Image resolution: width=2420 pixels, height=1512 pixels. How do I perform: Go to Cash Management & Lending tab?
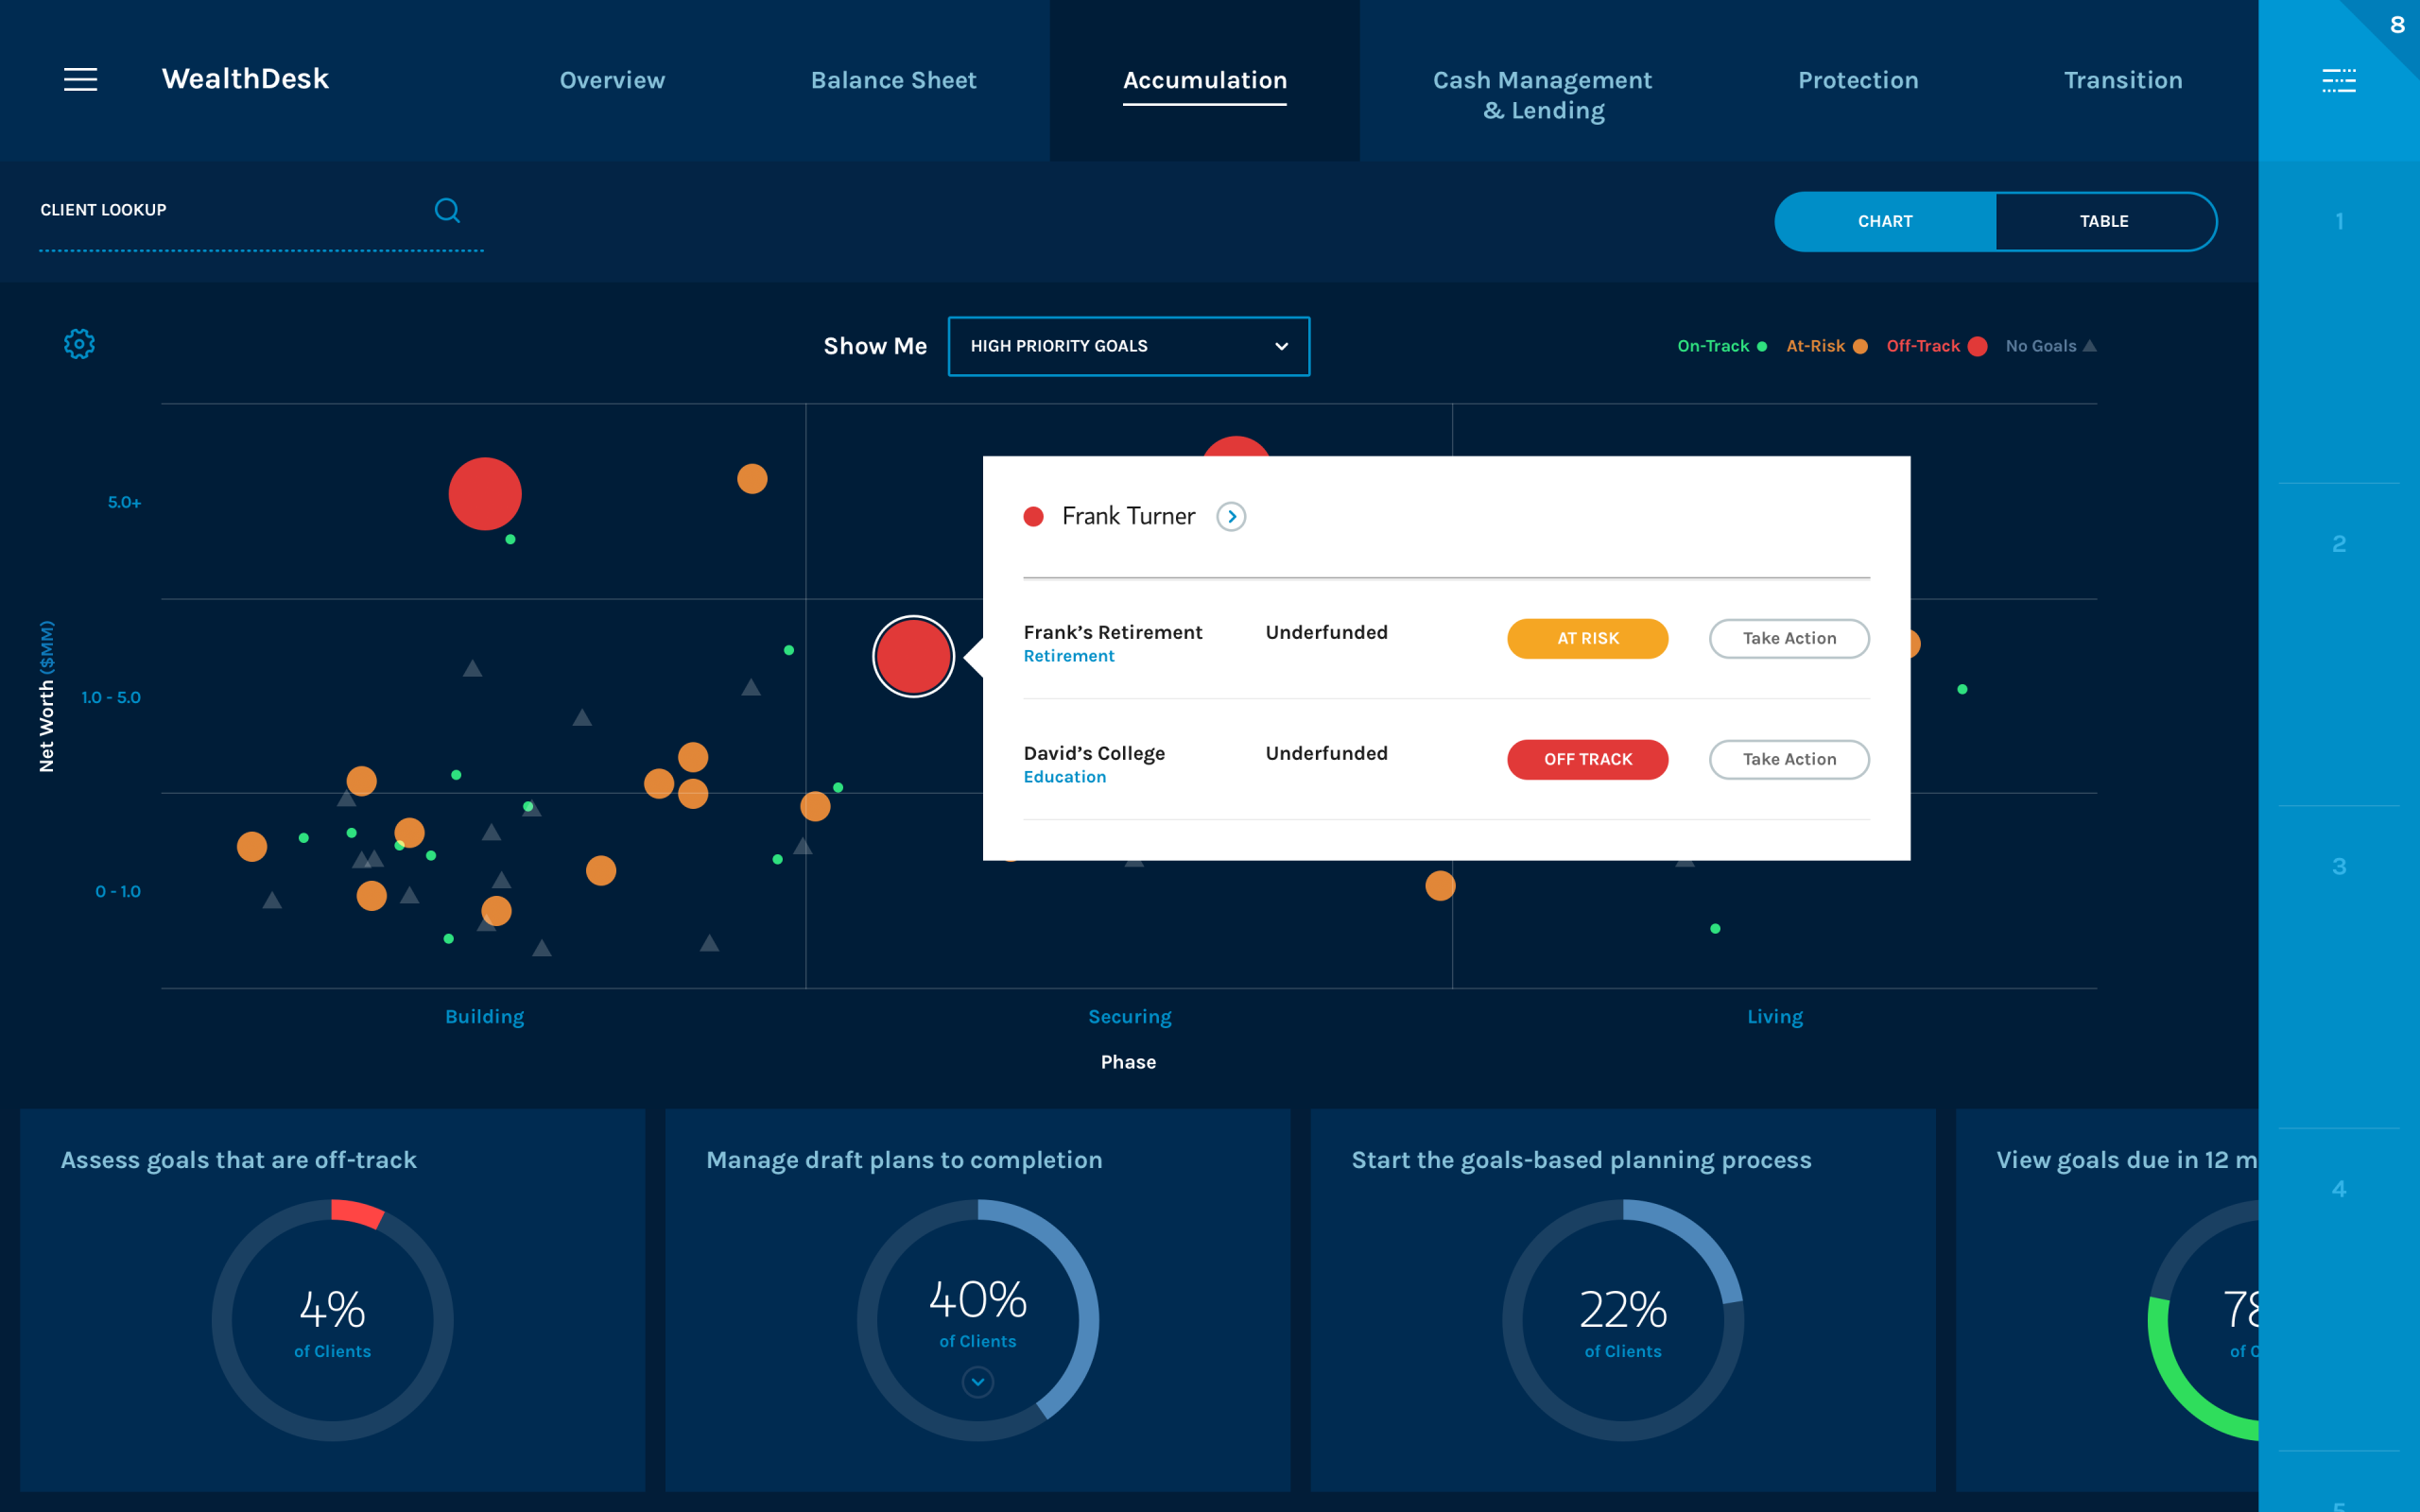pos(1542,94)
